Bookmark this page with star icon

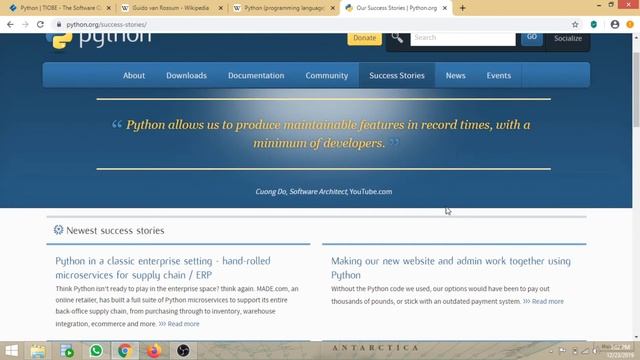pyautogui.click(x=575, y=24)
